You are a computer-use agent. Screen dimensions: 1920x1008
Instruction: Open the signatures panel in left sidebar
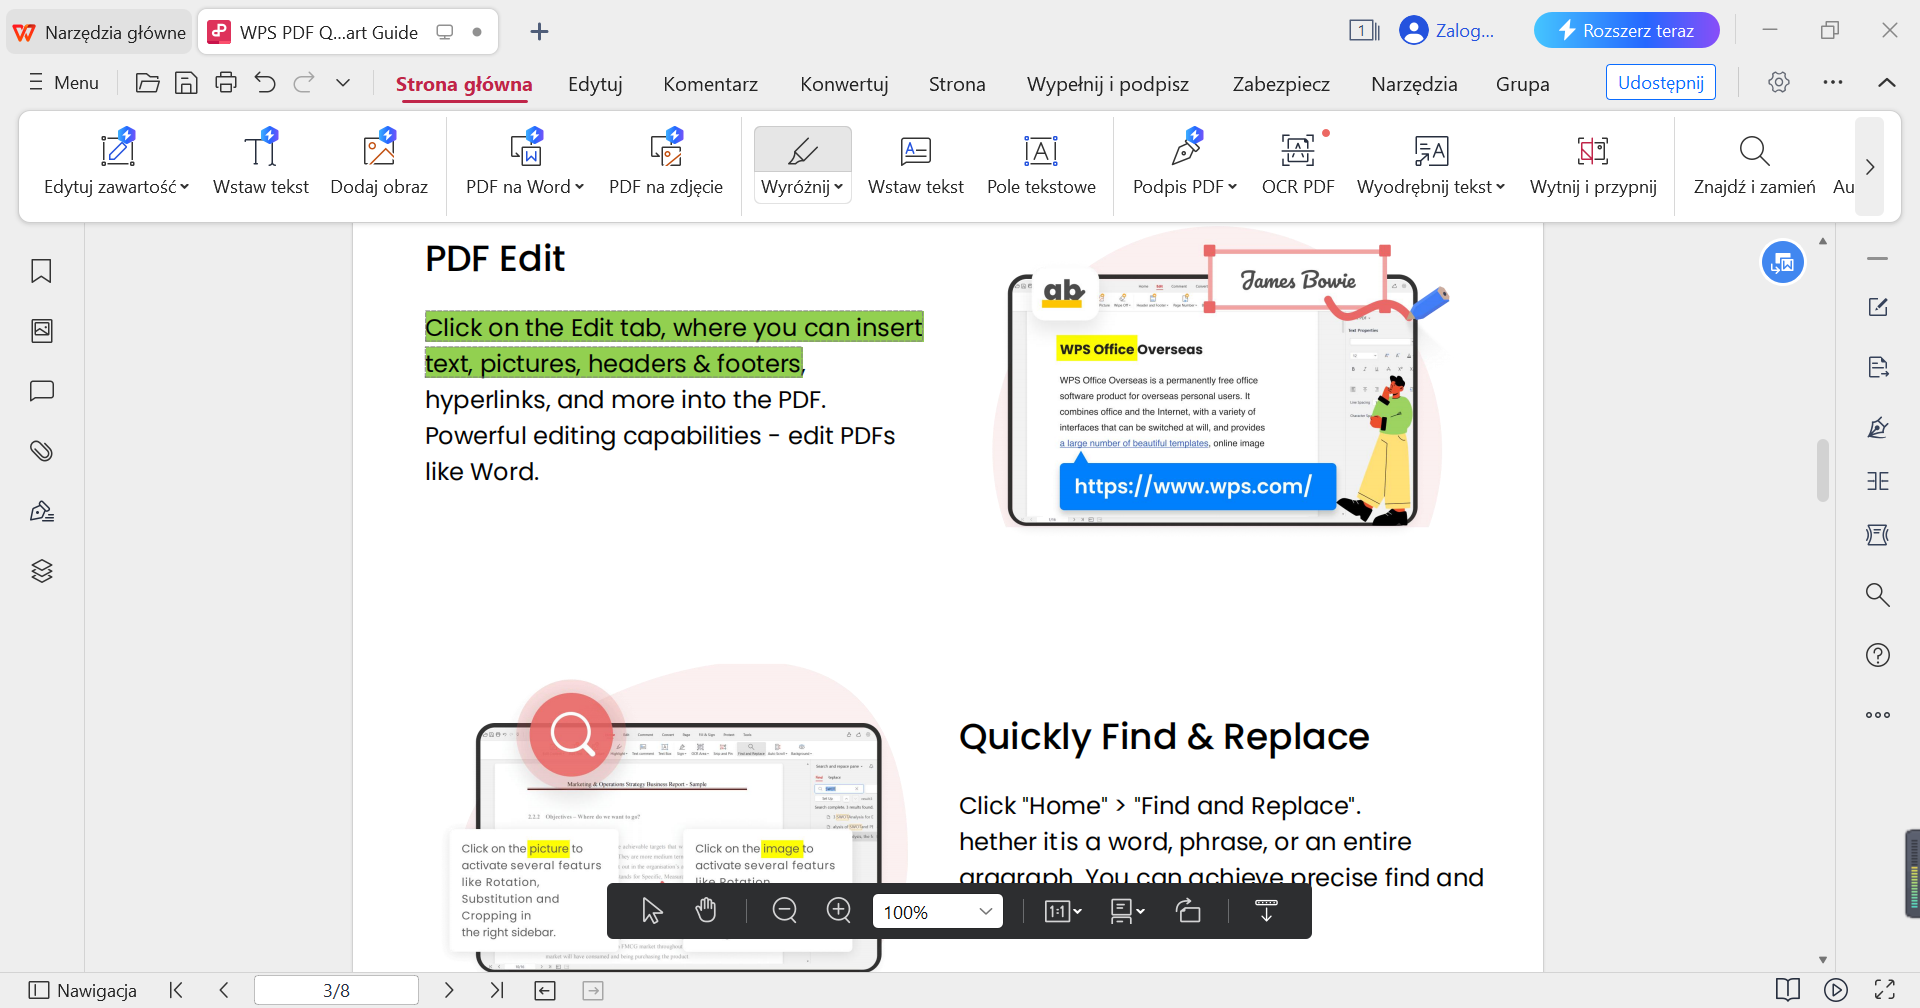tap(41, 511)
